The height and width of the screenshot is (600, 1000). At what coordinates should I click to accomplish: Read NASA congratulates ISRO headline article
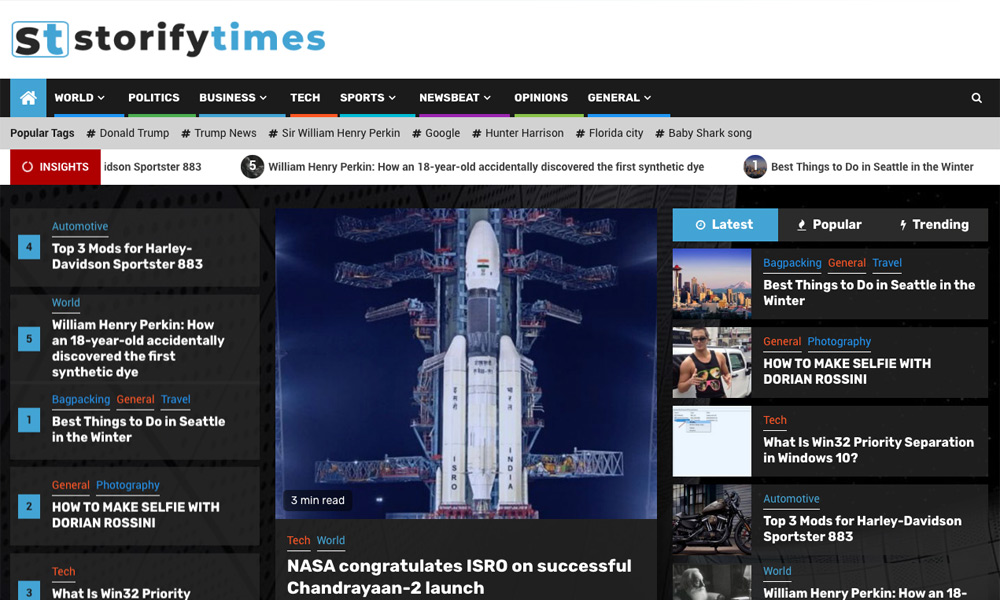tap(459, 576)
